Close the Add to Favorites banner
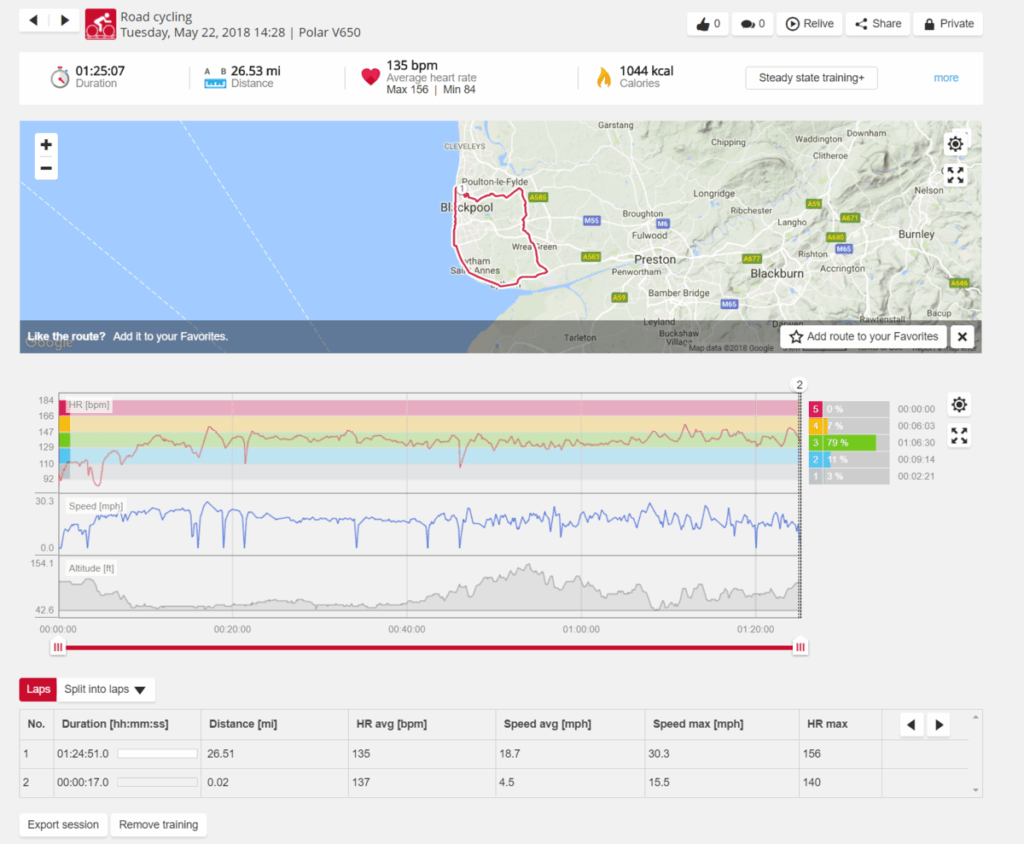This screenshot has width=1024, height=844. pos(961,337)
